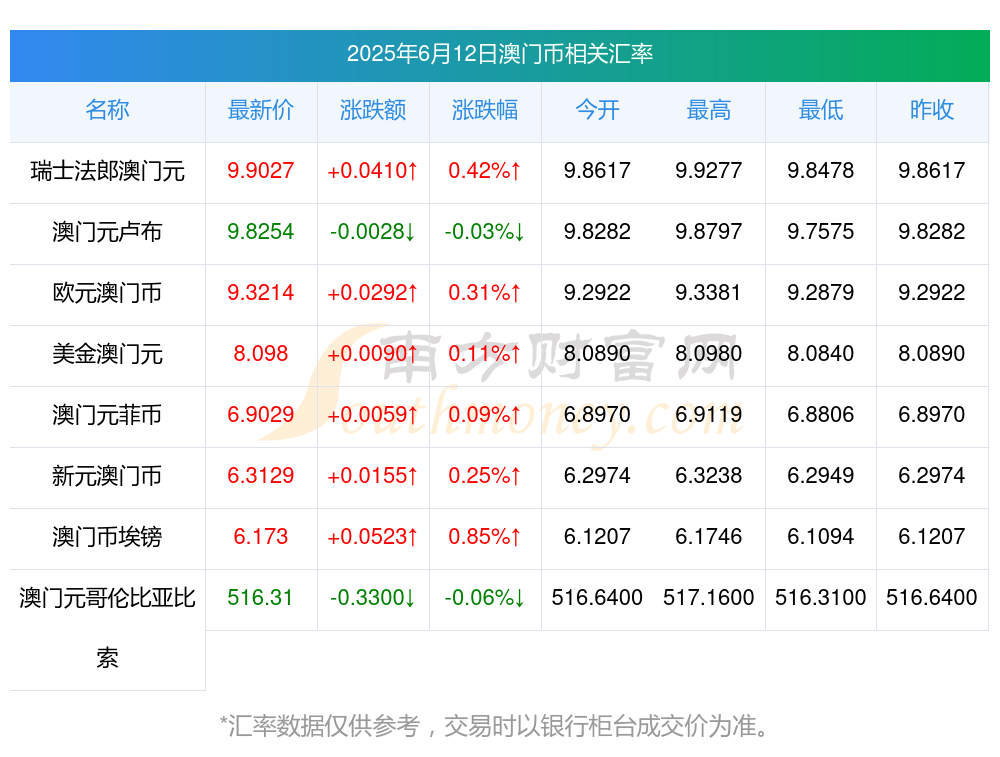This screenshot has width=1000, height=757.
Task: Select the row name 瑞士法郎澳门元
Action: (107, 171)
